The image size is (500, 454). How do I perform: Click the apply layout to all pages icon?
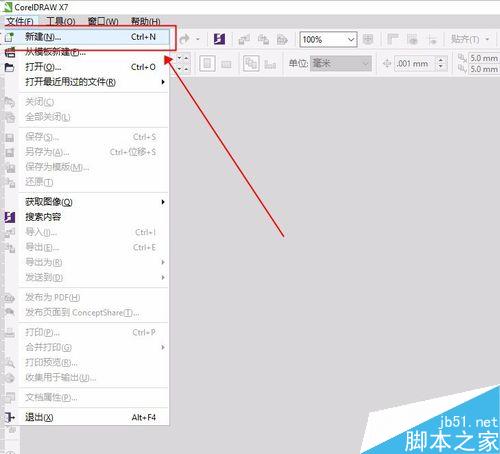[x=251, y=63]
